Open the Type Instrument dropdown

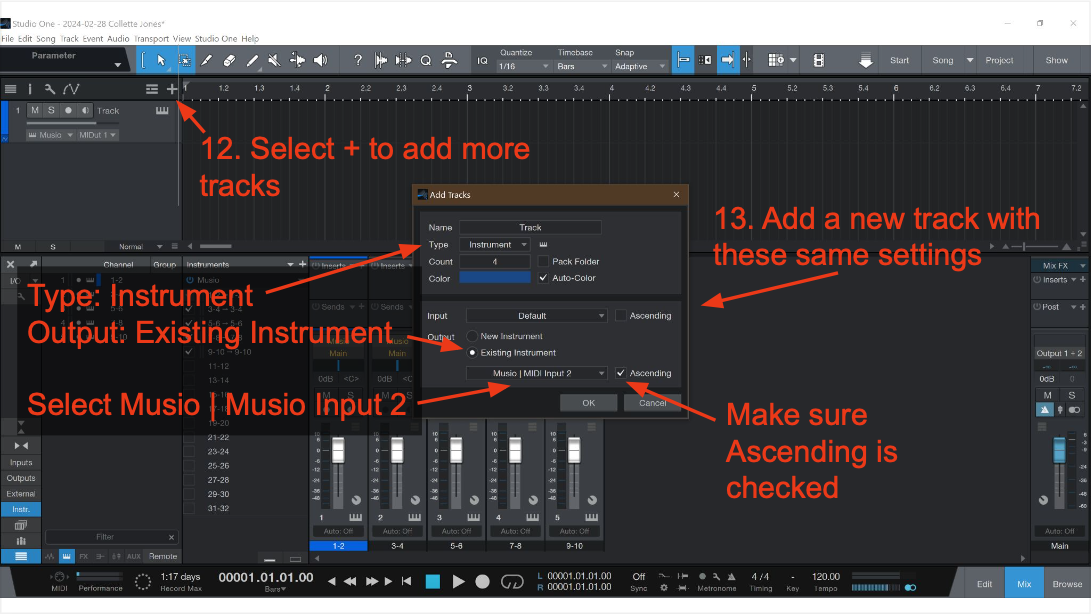tap(495, 244)
